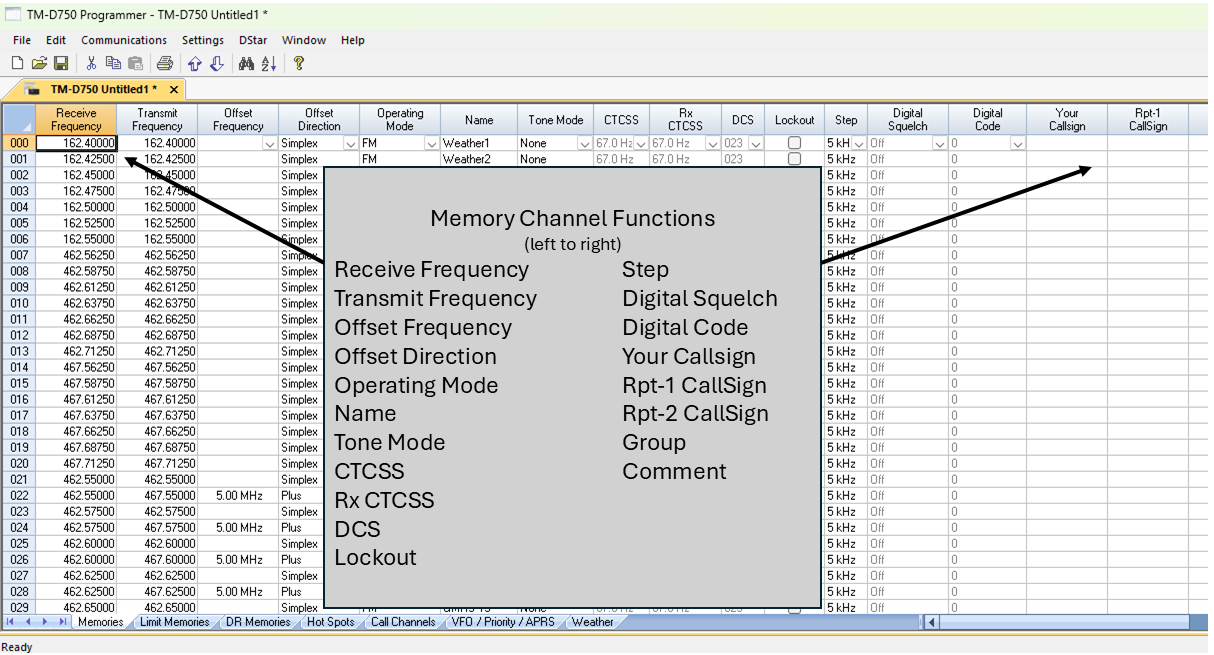
Task: Click the scrollbar left arrow under the grid
Action: [x=931, y=622]
